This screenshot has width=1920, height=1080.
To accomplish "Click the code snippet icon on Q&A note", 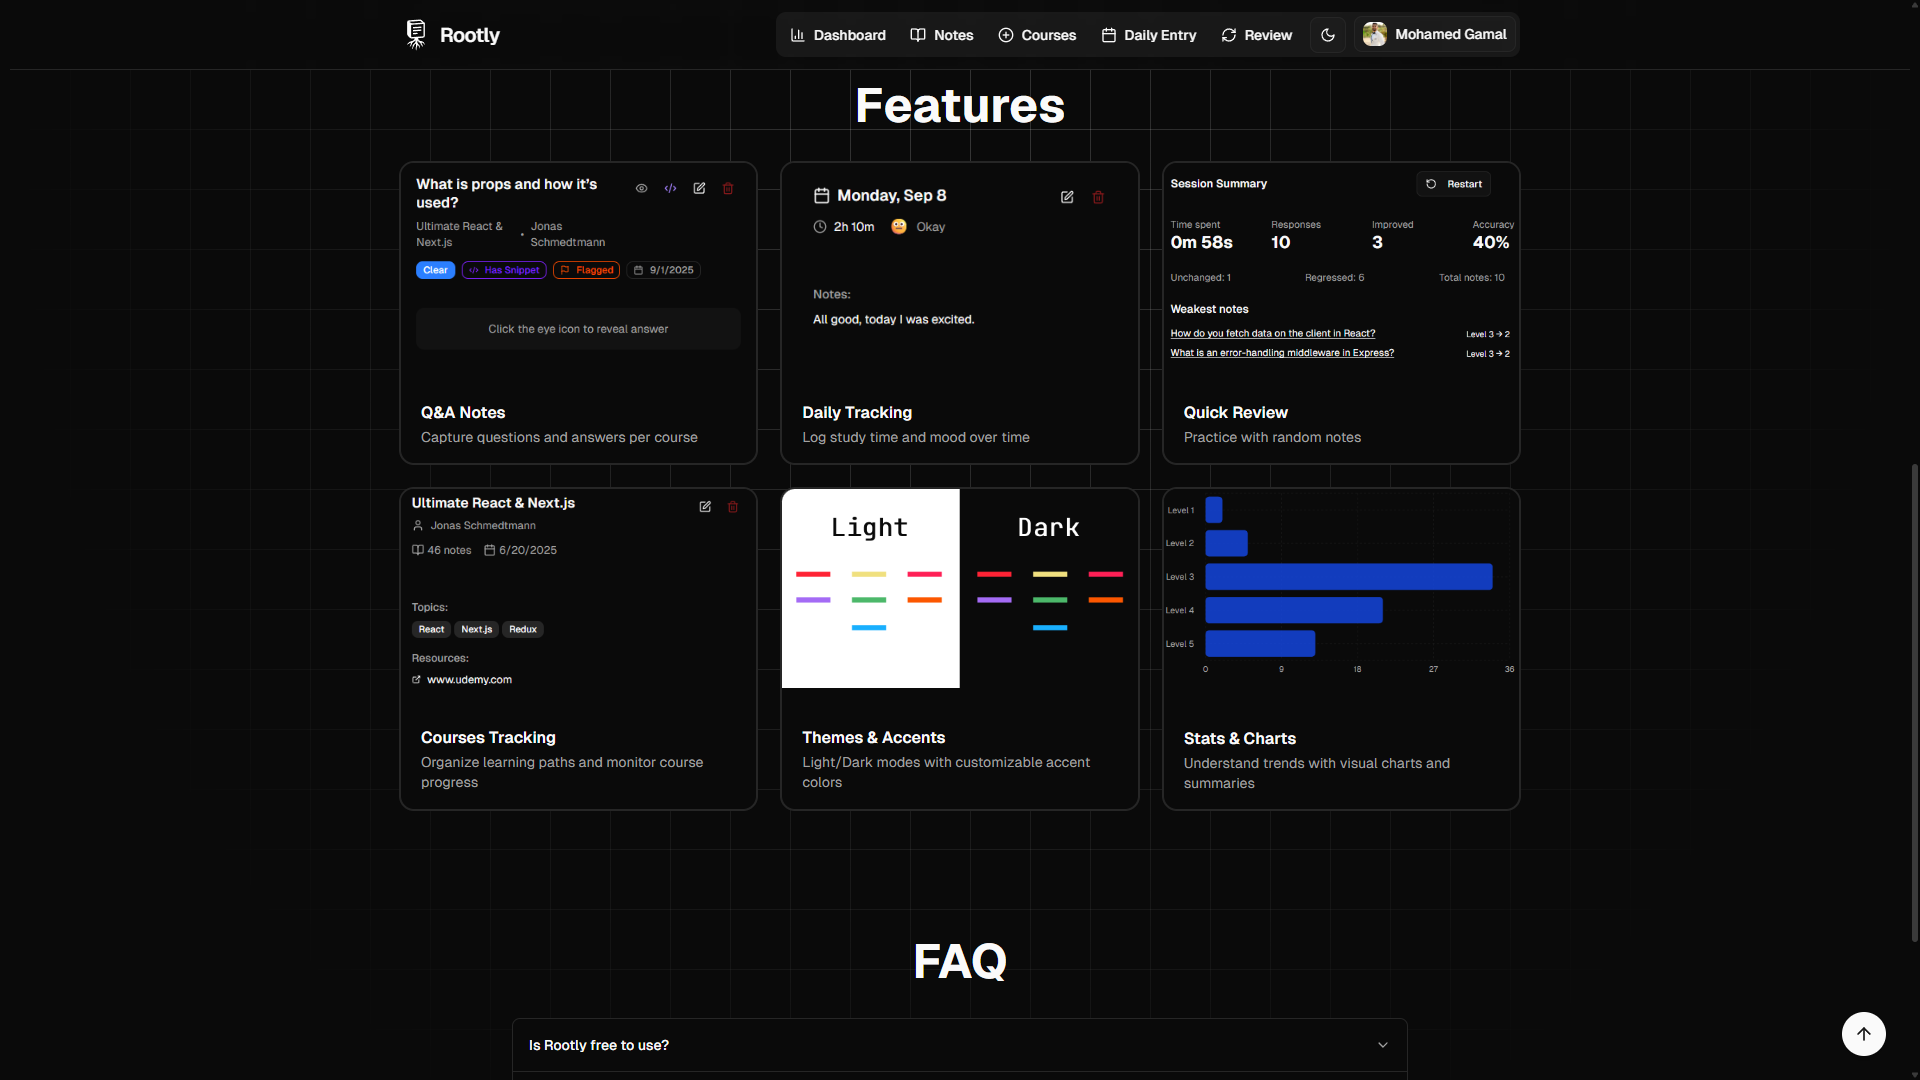I will pyautogui.click(x=670, y=188).
